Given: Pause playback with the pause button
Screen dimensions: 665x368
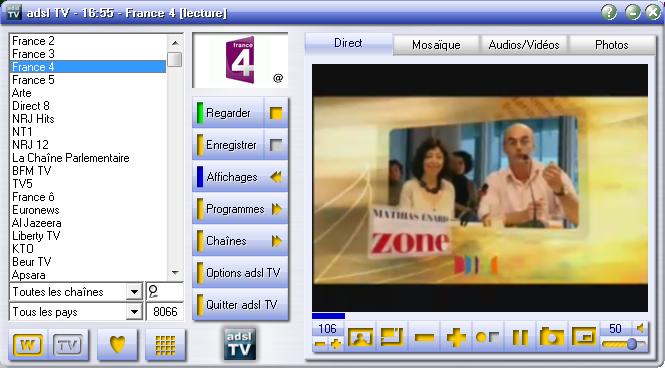Looking at the screenshot, I should pos(520,337).
